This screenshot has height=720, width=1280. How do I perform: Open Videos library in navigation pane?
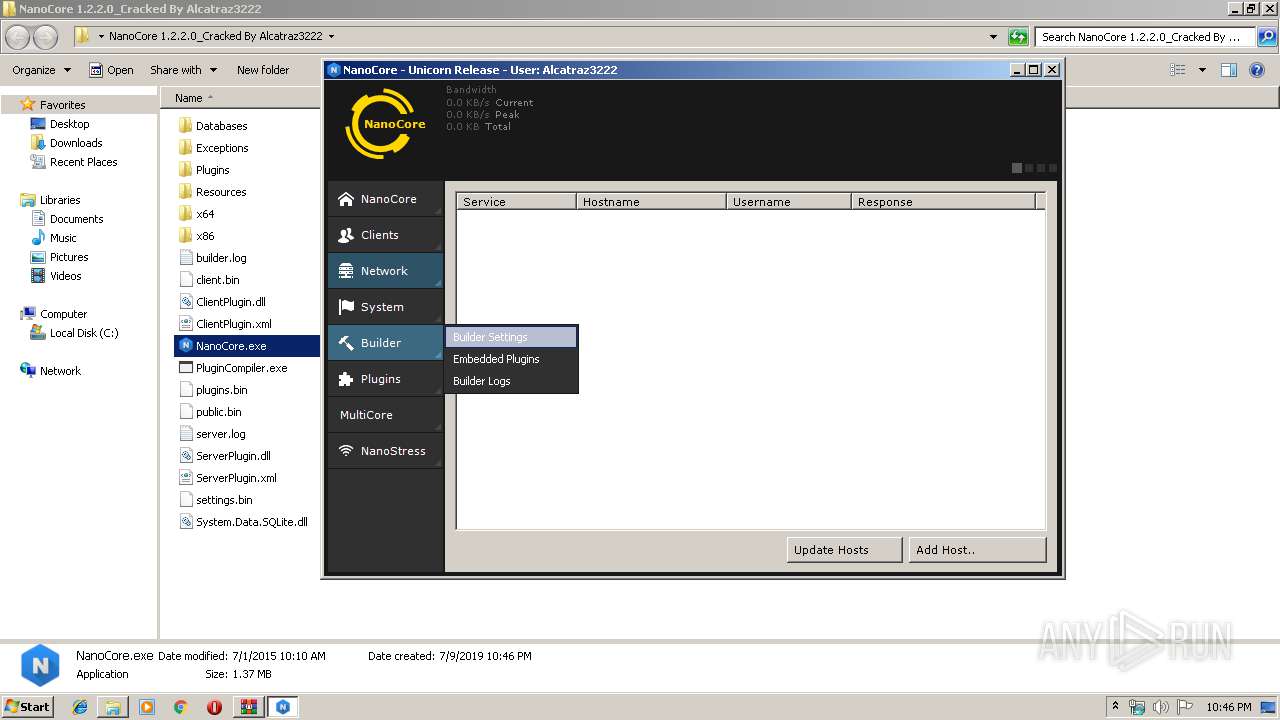coord(56,276)
